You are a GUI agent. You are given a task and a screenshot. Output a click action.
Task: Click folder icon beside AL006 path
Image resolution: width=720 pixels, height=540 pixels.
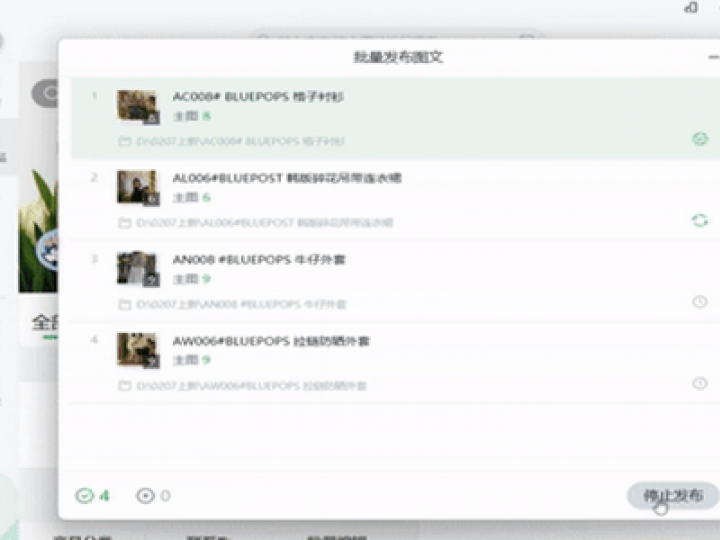[x=125, y=223]
